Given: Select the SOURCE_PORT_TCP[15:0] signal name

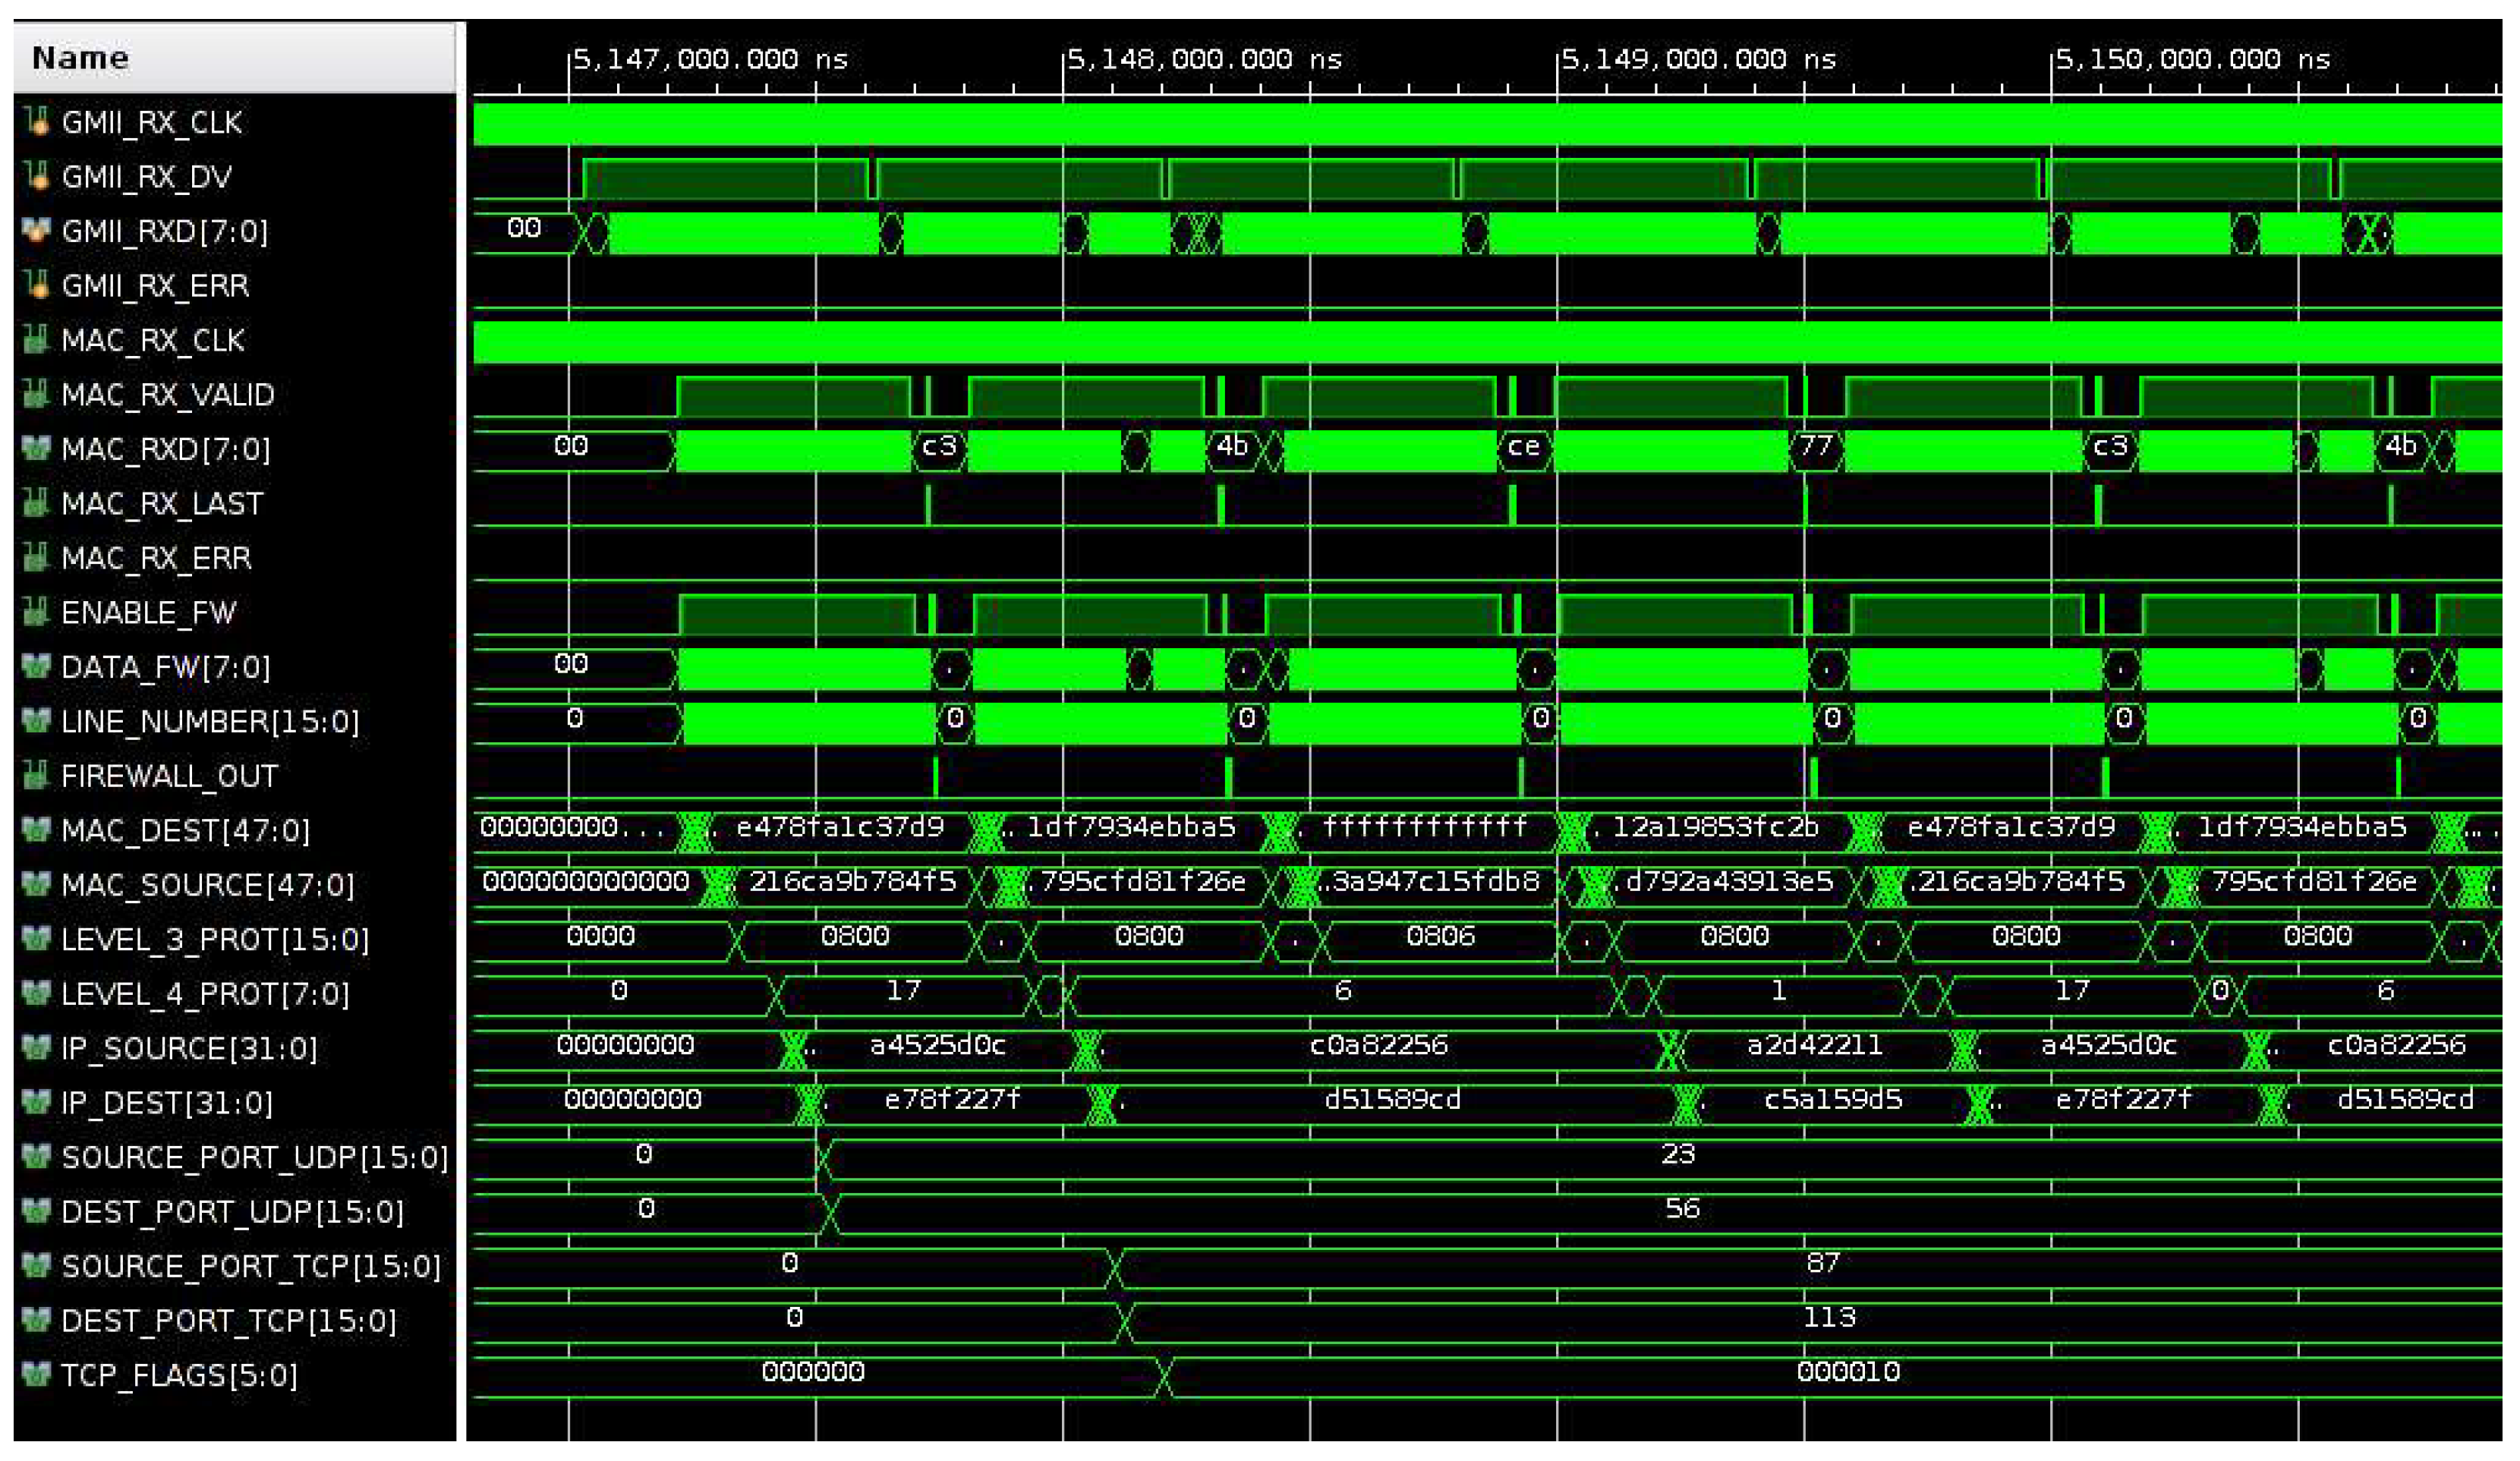Looking at the screenshot, I should (x=250, y=1266).
